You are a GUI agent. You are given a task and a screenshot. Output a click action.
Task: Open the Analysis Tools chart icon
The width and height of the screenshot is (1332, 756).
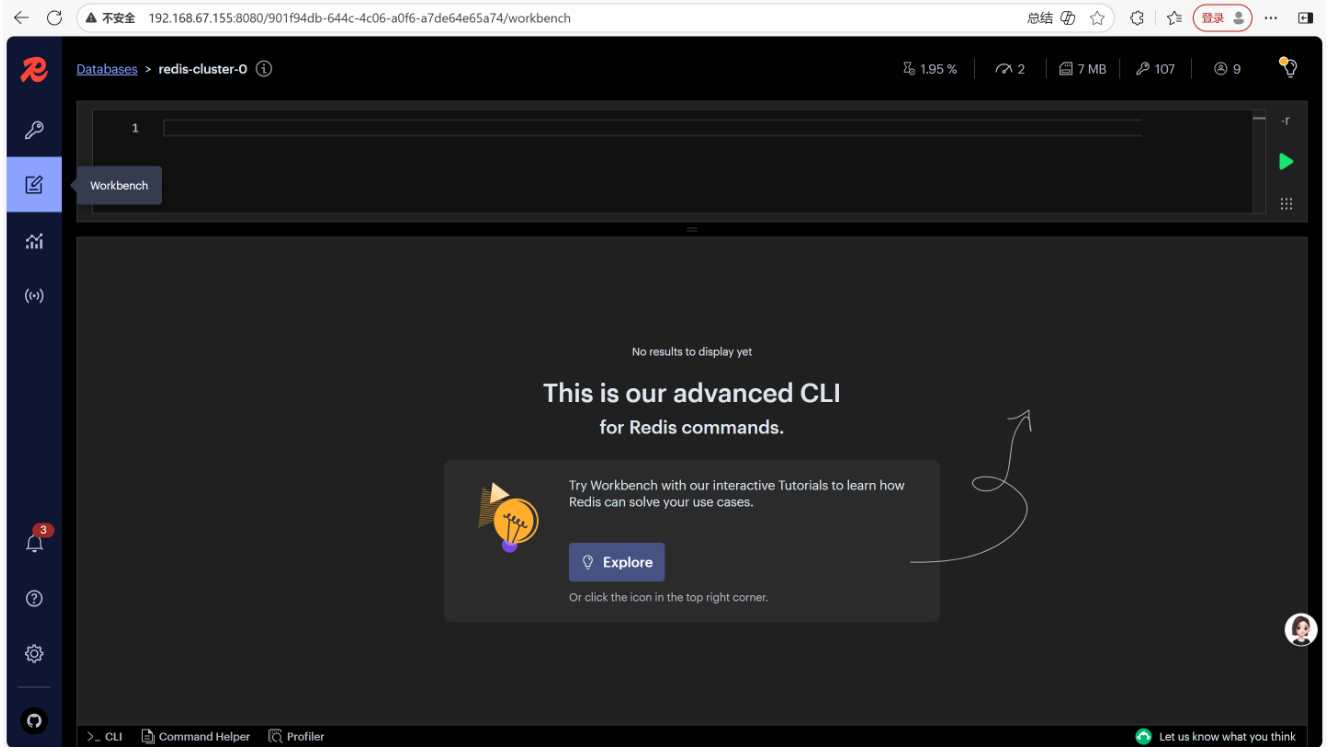[34, 241]
